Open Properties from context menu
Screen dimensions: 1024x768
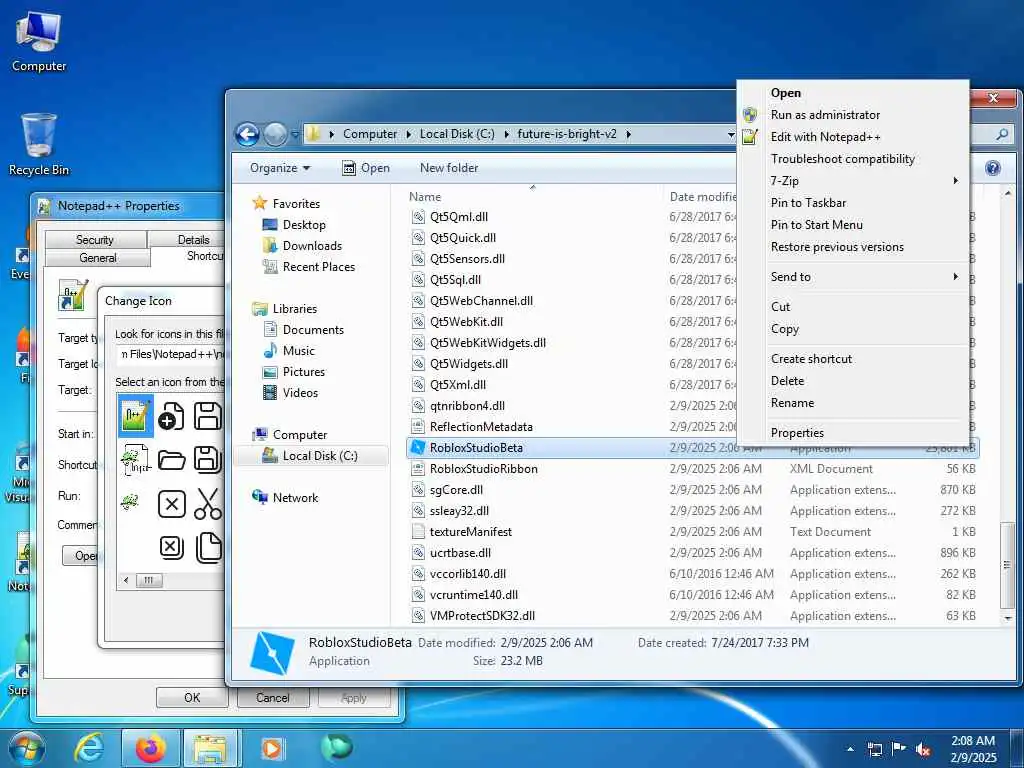pyautogui.click(x=853, y=432)
